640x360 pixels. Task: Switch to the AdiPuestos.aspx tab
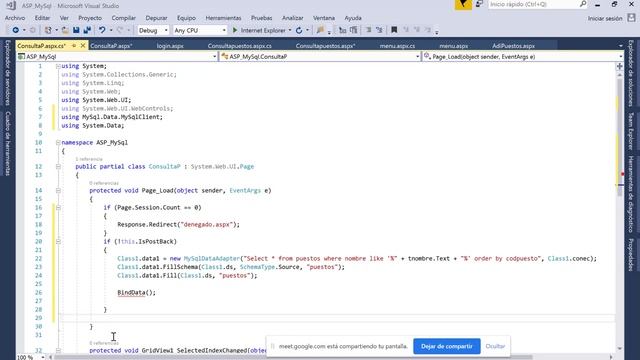tap(513, 46)
